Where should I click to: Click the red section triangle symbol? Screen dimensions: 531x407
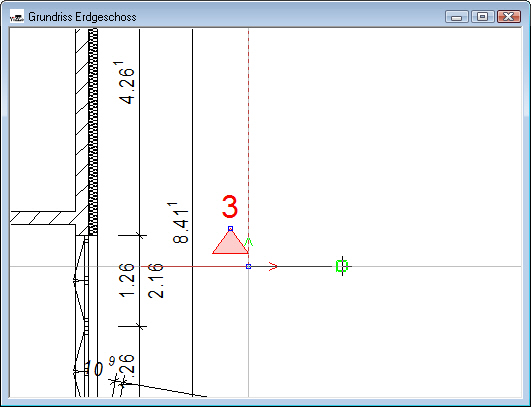(x=230, y=242)
